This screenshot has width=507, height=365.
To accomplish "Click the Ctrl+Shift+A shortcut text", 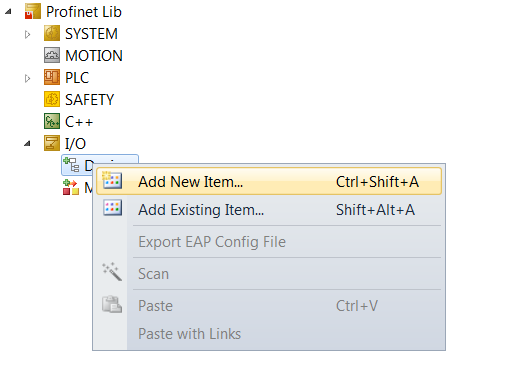I will click(377, 182).
